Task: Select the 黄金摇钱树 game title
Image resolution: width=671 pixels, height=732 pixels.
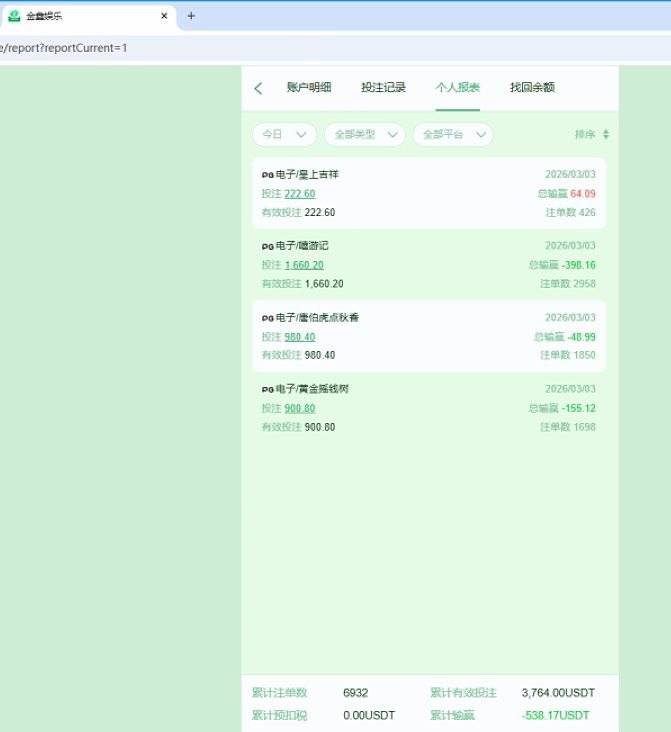Action: [324, 389]
